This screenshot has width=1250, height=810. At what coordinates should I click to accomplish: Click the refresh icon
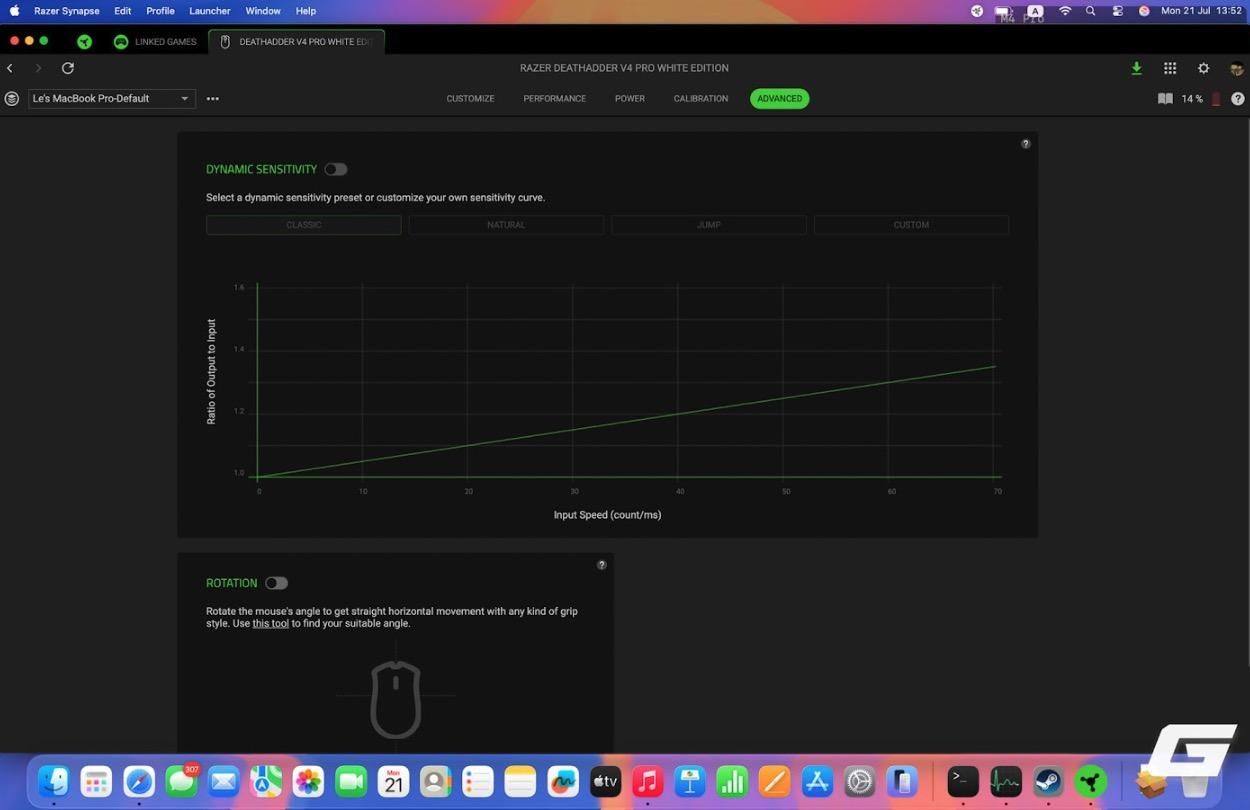coord(68,68)
